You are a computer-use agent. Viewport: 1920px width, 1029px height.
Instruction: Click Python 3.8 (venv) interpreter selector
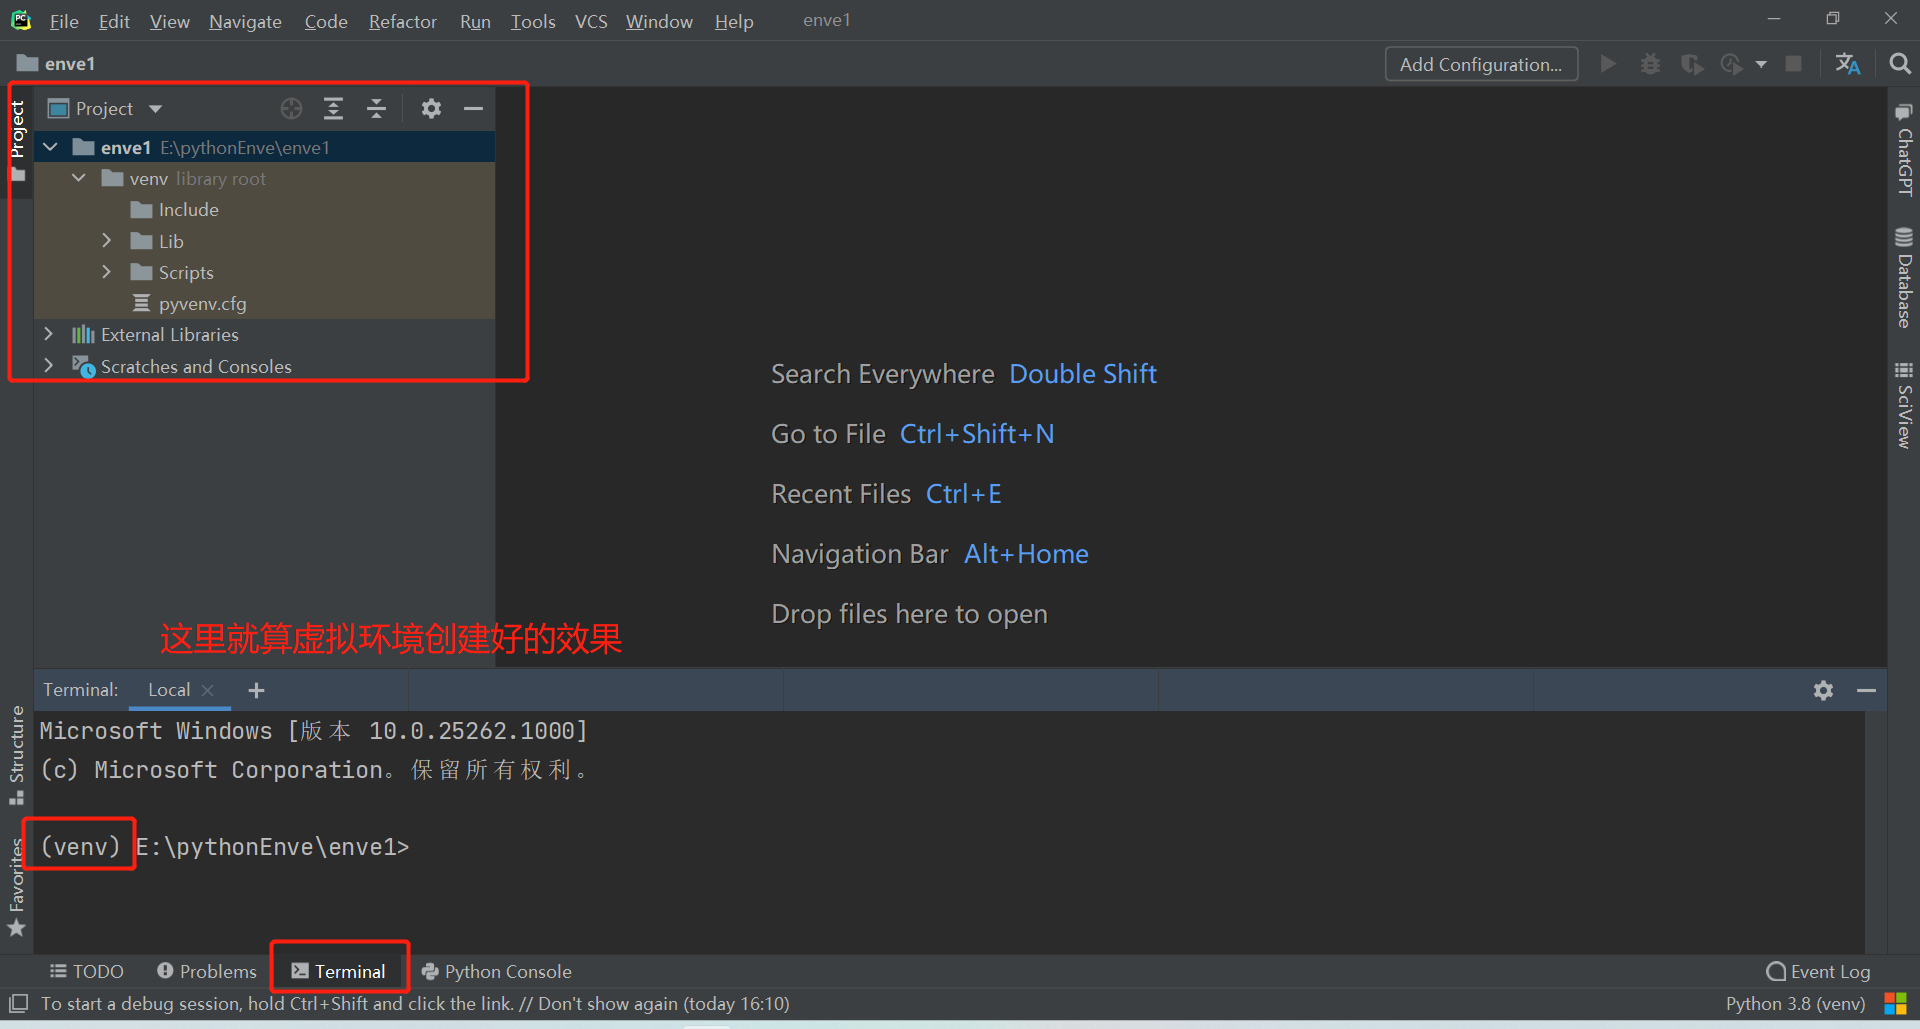1795,1003
